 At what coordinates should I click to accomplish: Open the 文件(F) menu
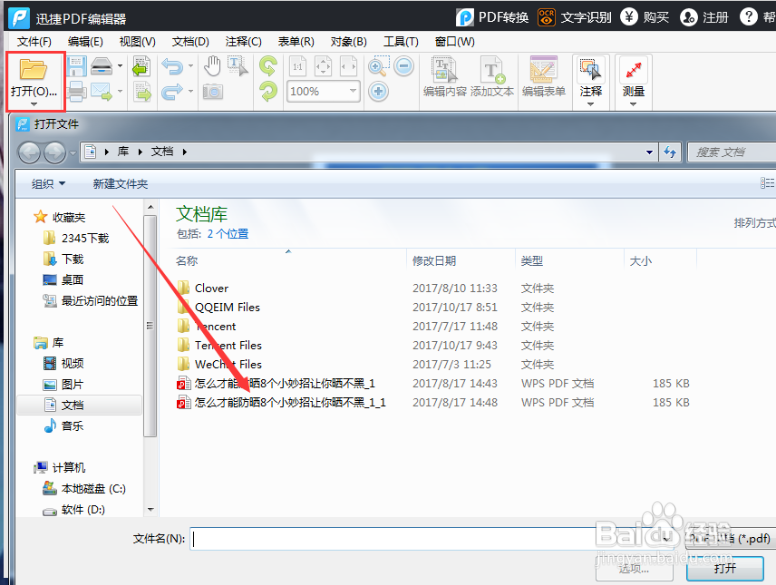click(x=34, y=42)
